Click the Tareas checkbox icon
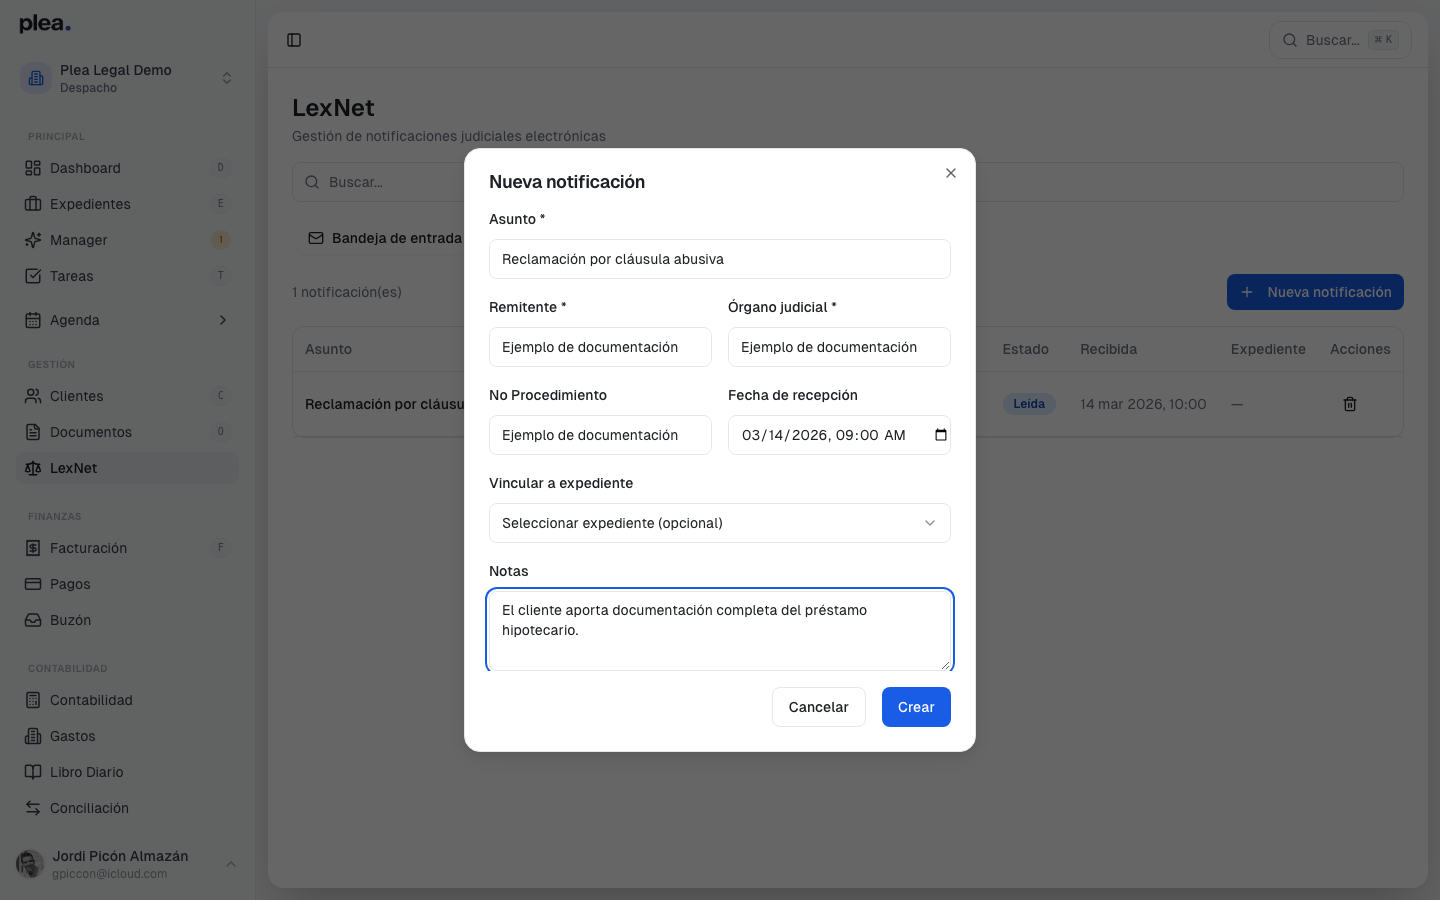Screen dimensions: 1440x900 coord(33,276)
